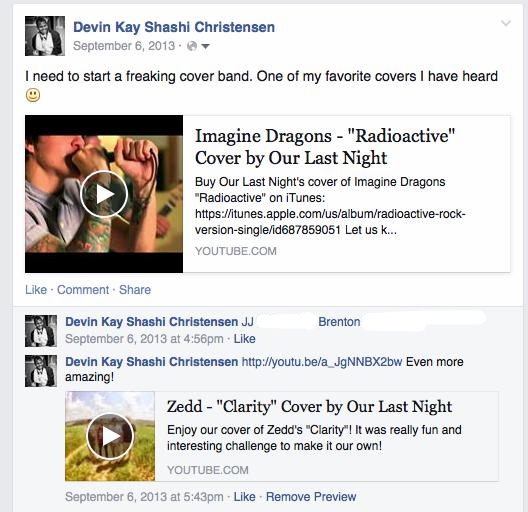Like the 4:56pm comment
The width and height of the screenshot is (528, 512).
point(245,339)
